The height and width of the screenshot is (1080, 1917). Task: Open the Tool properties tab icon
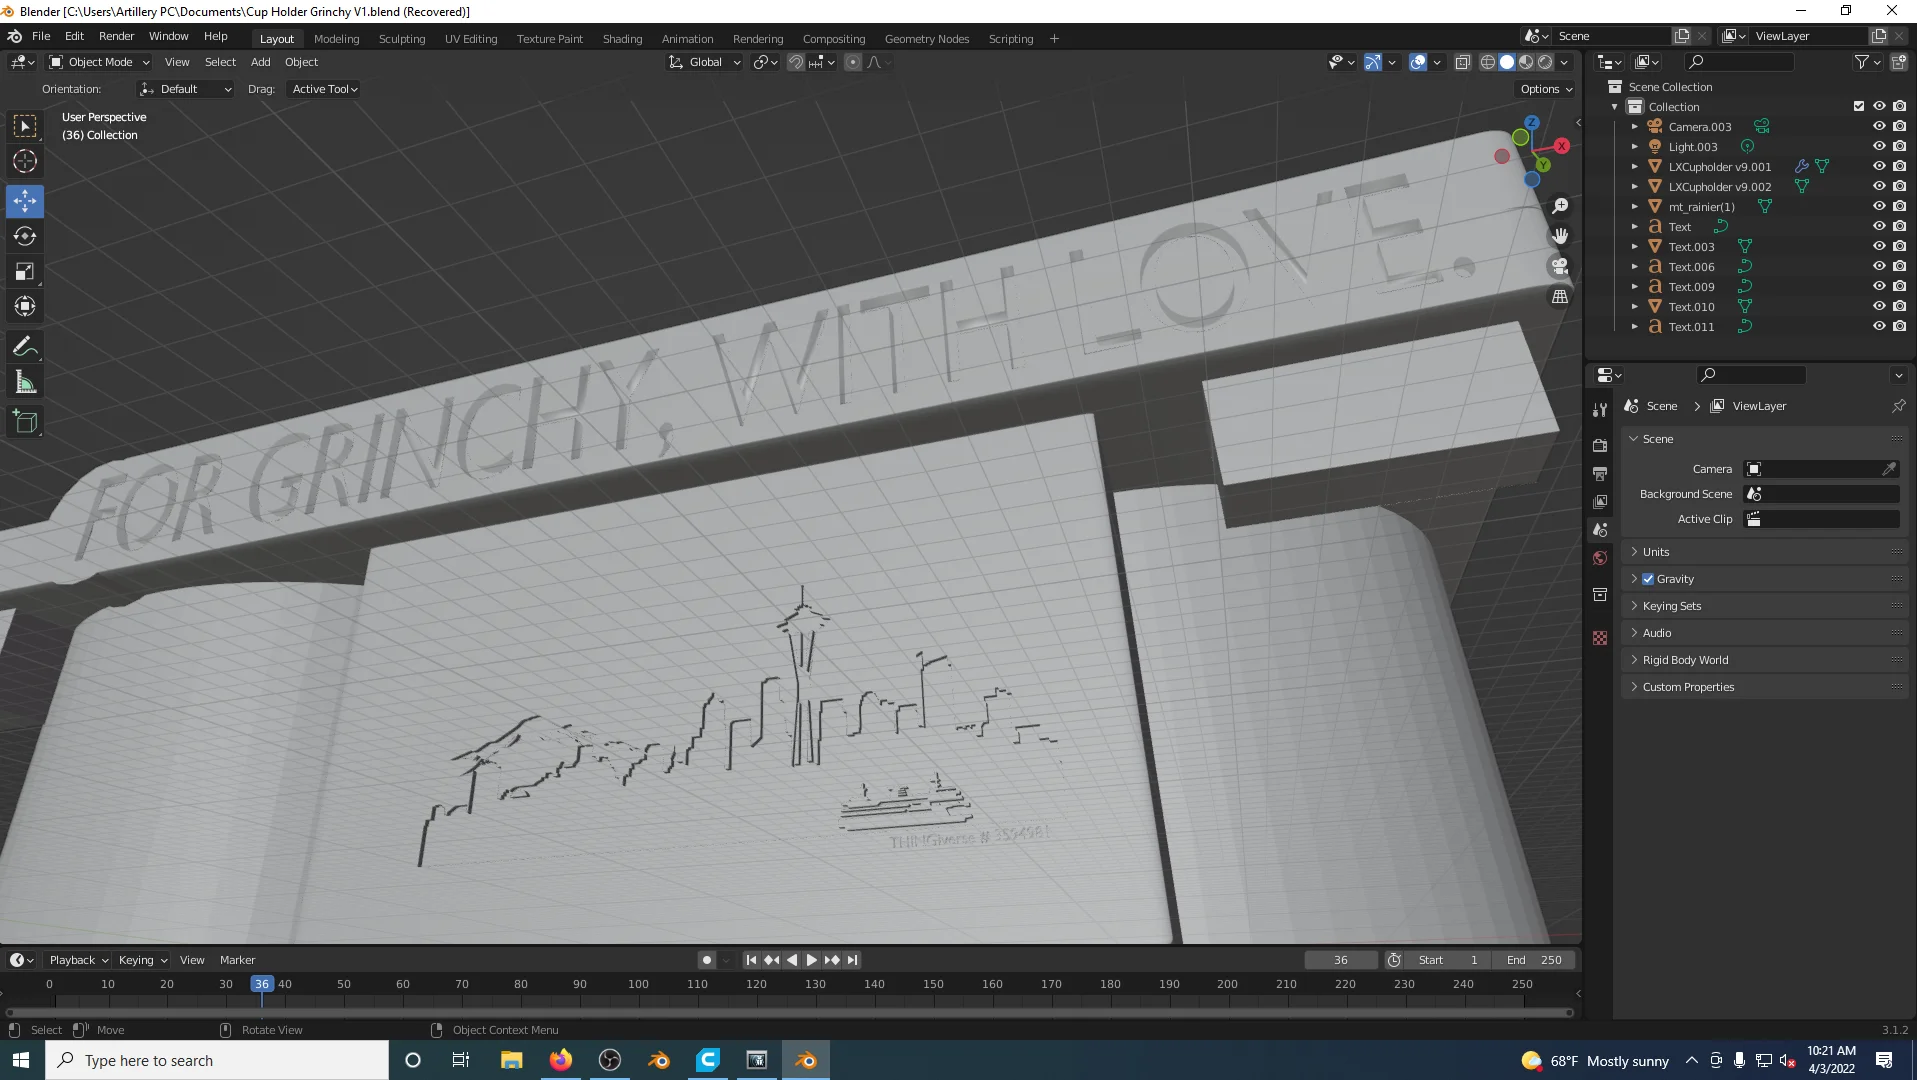(x=1600, y=410)
